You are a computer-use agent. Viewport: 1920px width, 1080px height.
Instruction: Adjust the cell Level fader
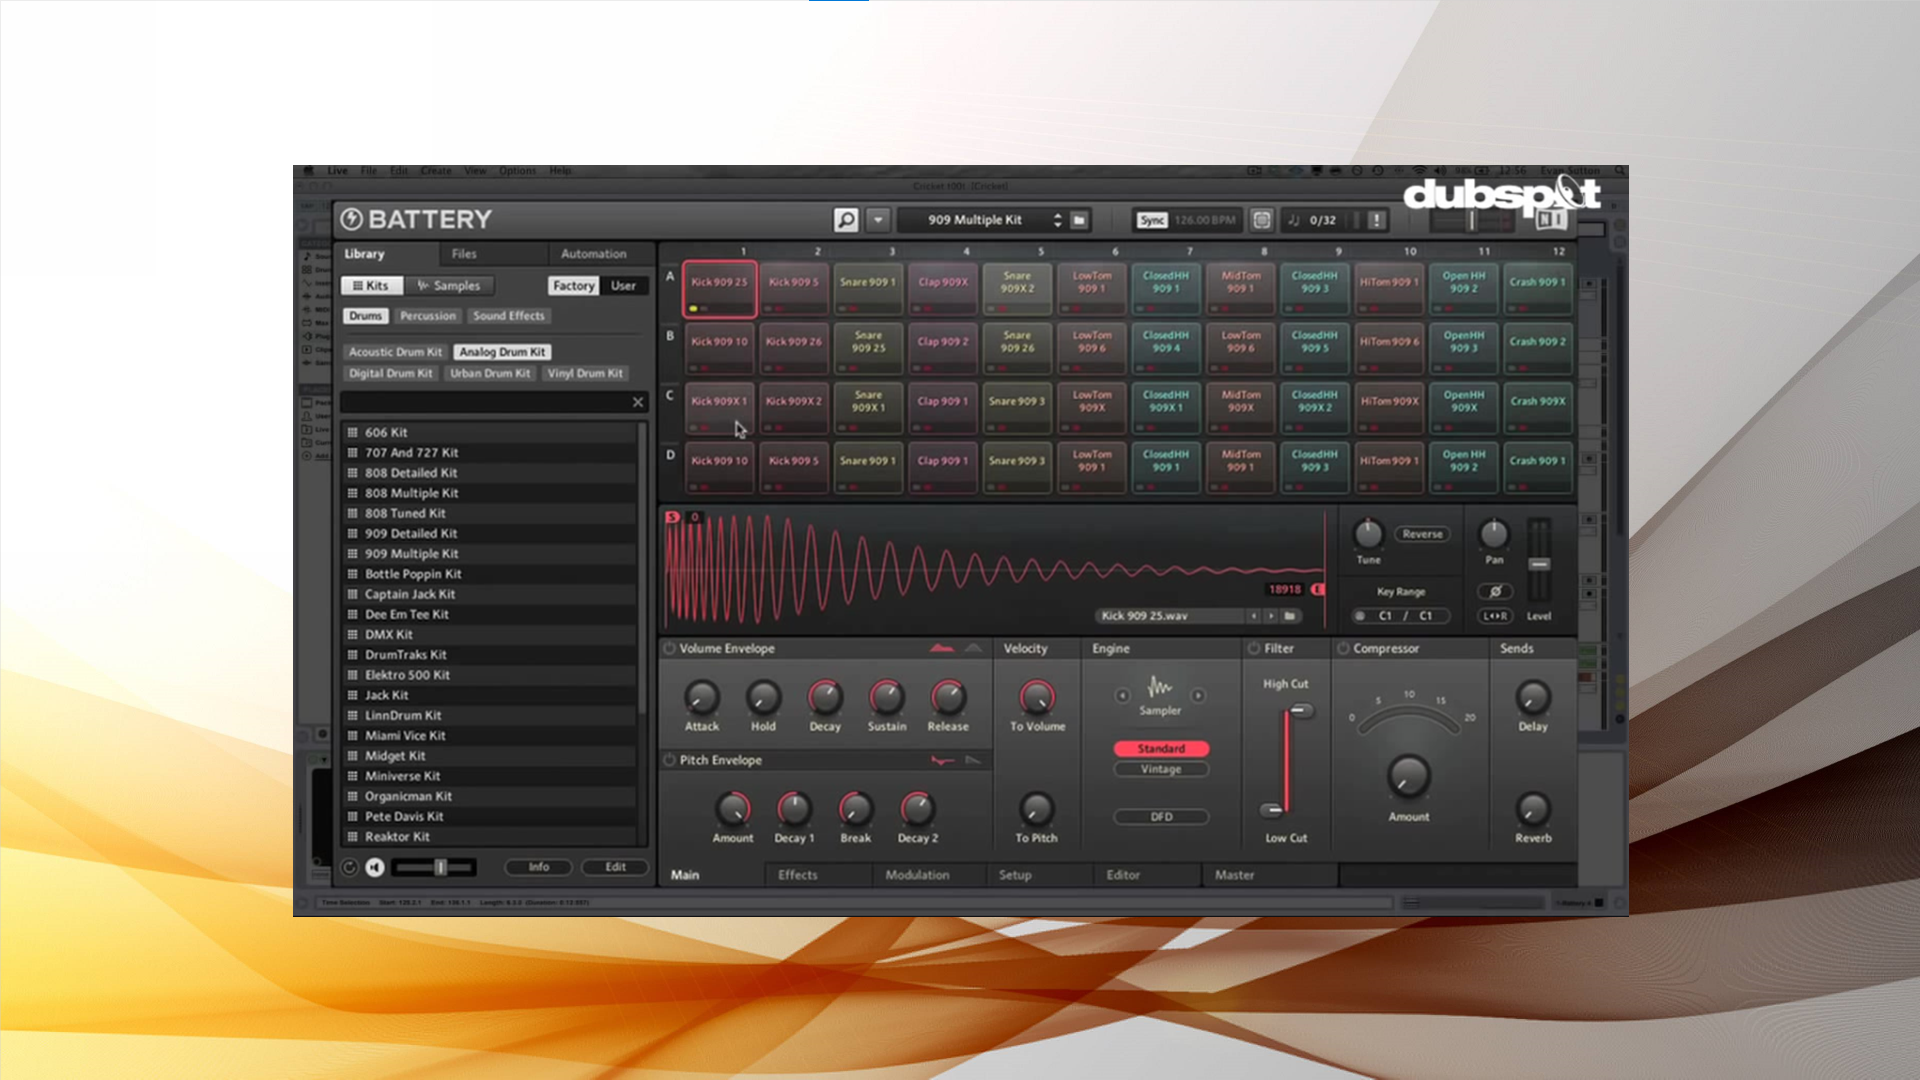[x=1540, y=564]
